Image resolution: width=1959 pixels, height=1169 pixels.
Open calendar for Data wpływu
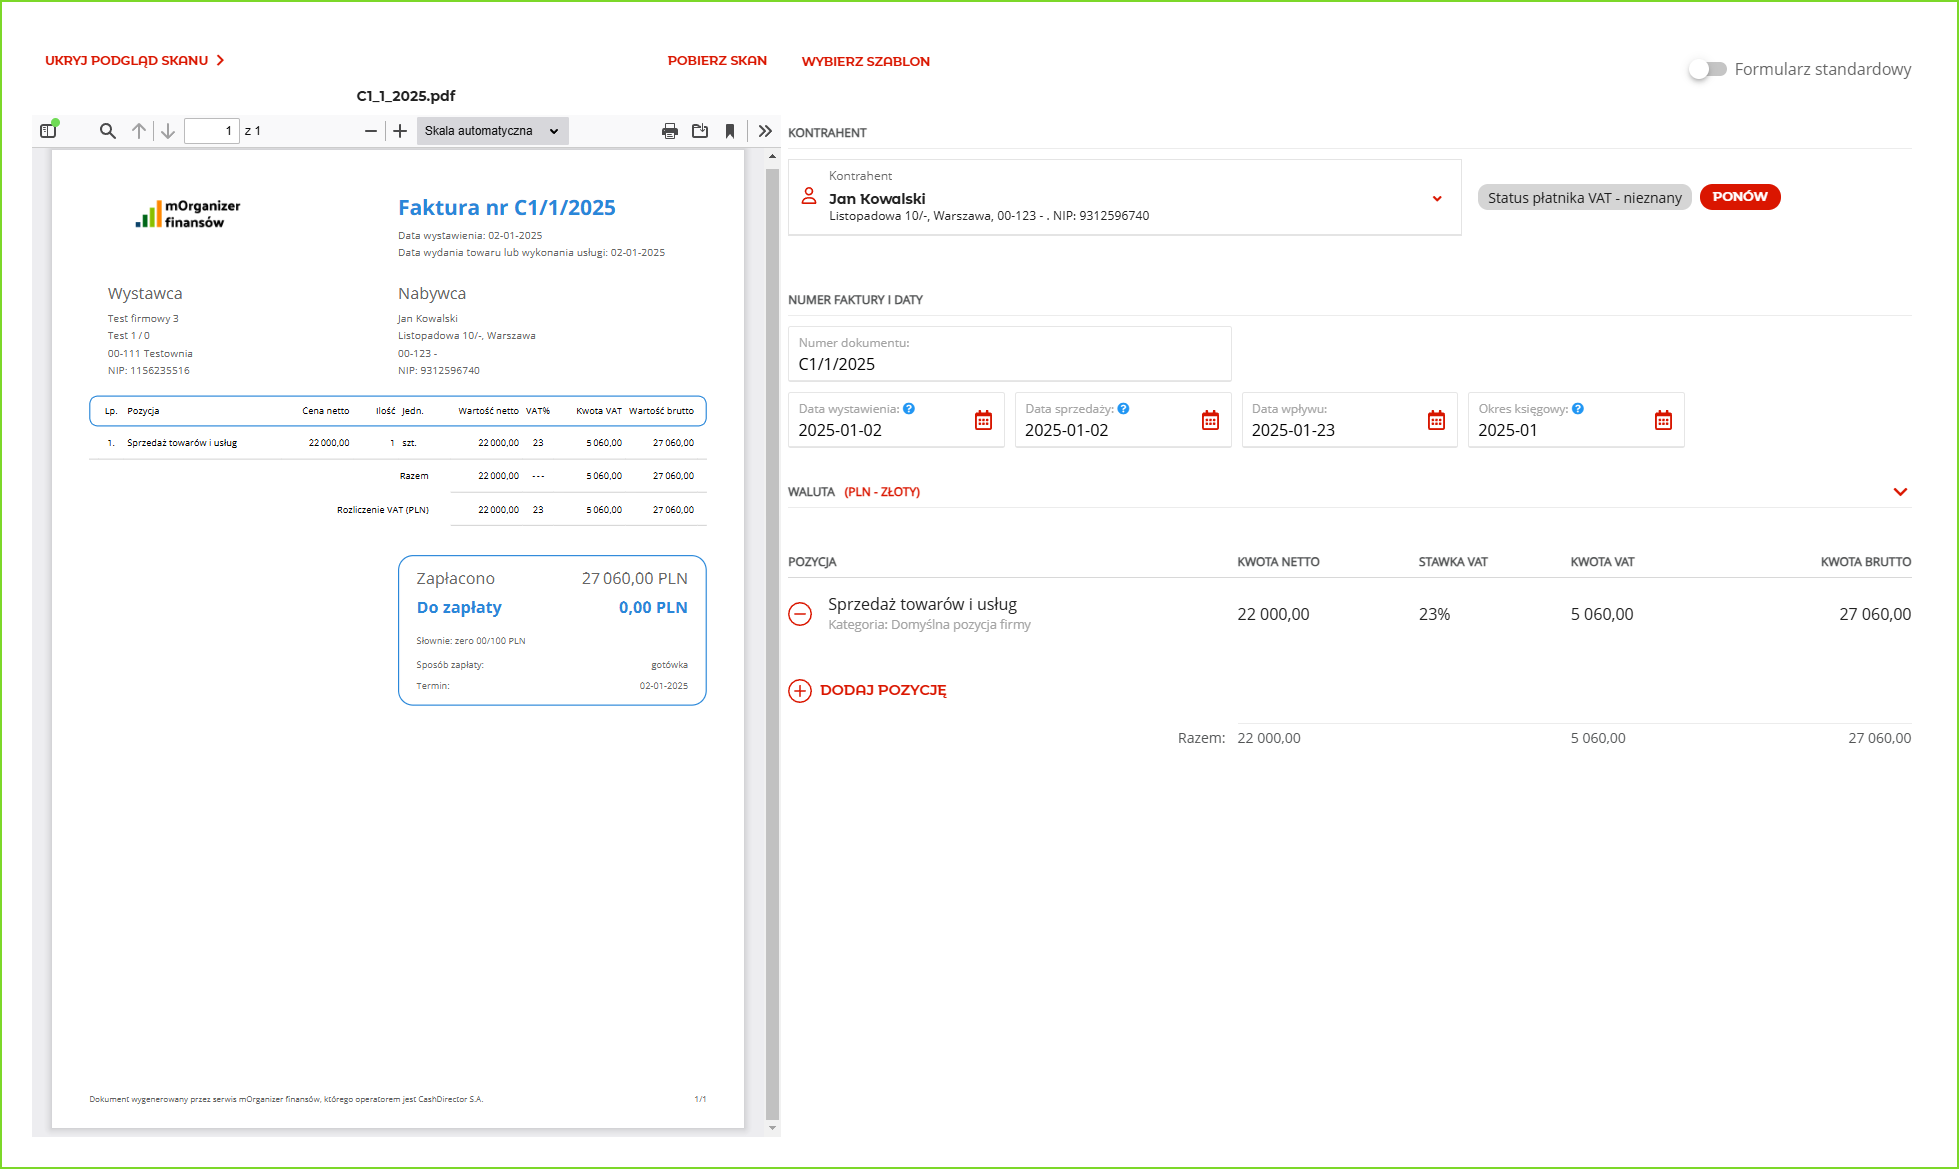pos(1436,420)
